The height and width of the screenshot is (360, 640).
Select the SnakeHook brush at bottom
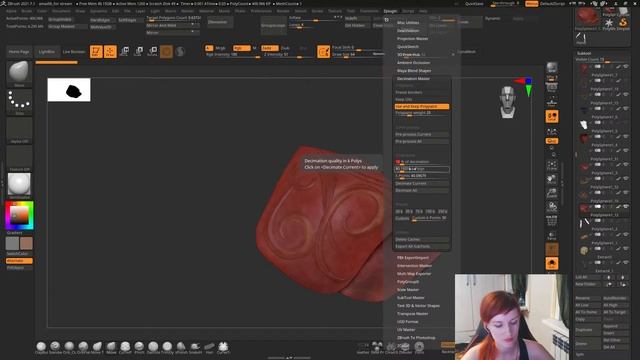(195, 347)
